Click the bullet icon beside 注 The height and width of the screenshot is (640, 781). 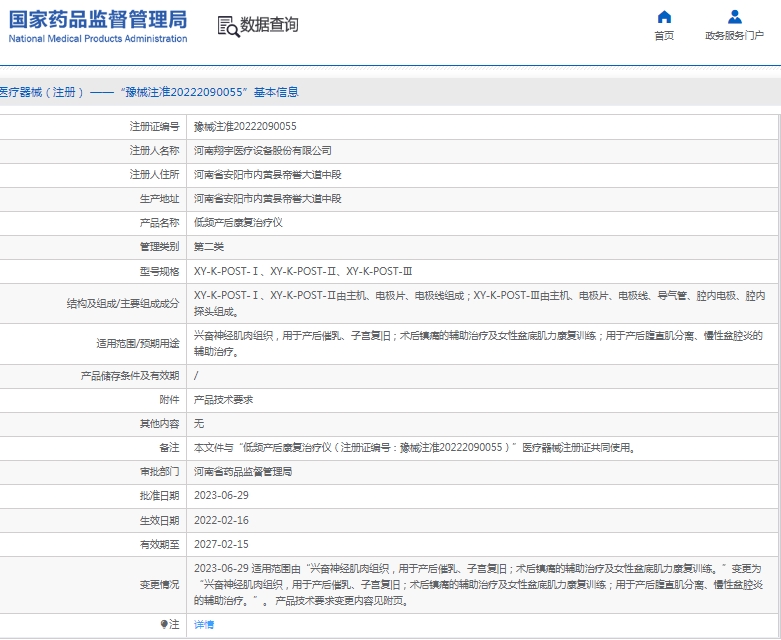(x=164, y=624)
